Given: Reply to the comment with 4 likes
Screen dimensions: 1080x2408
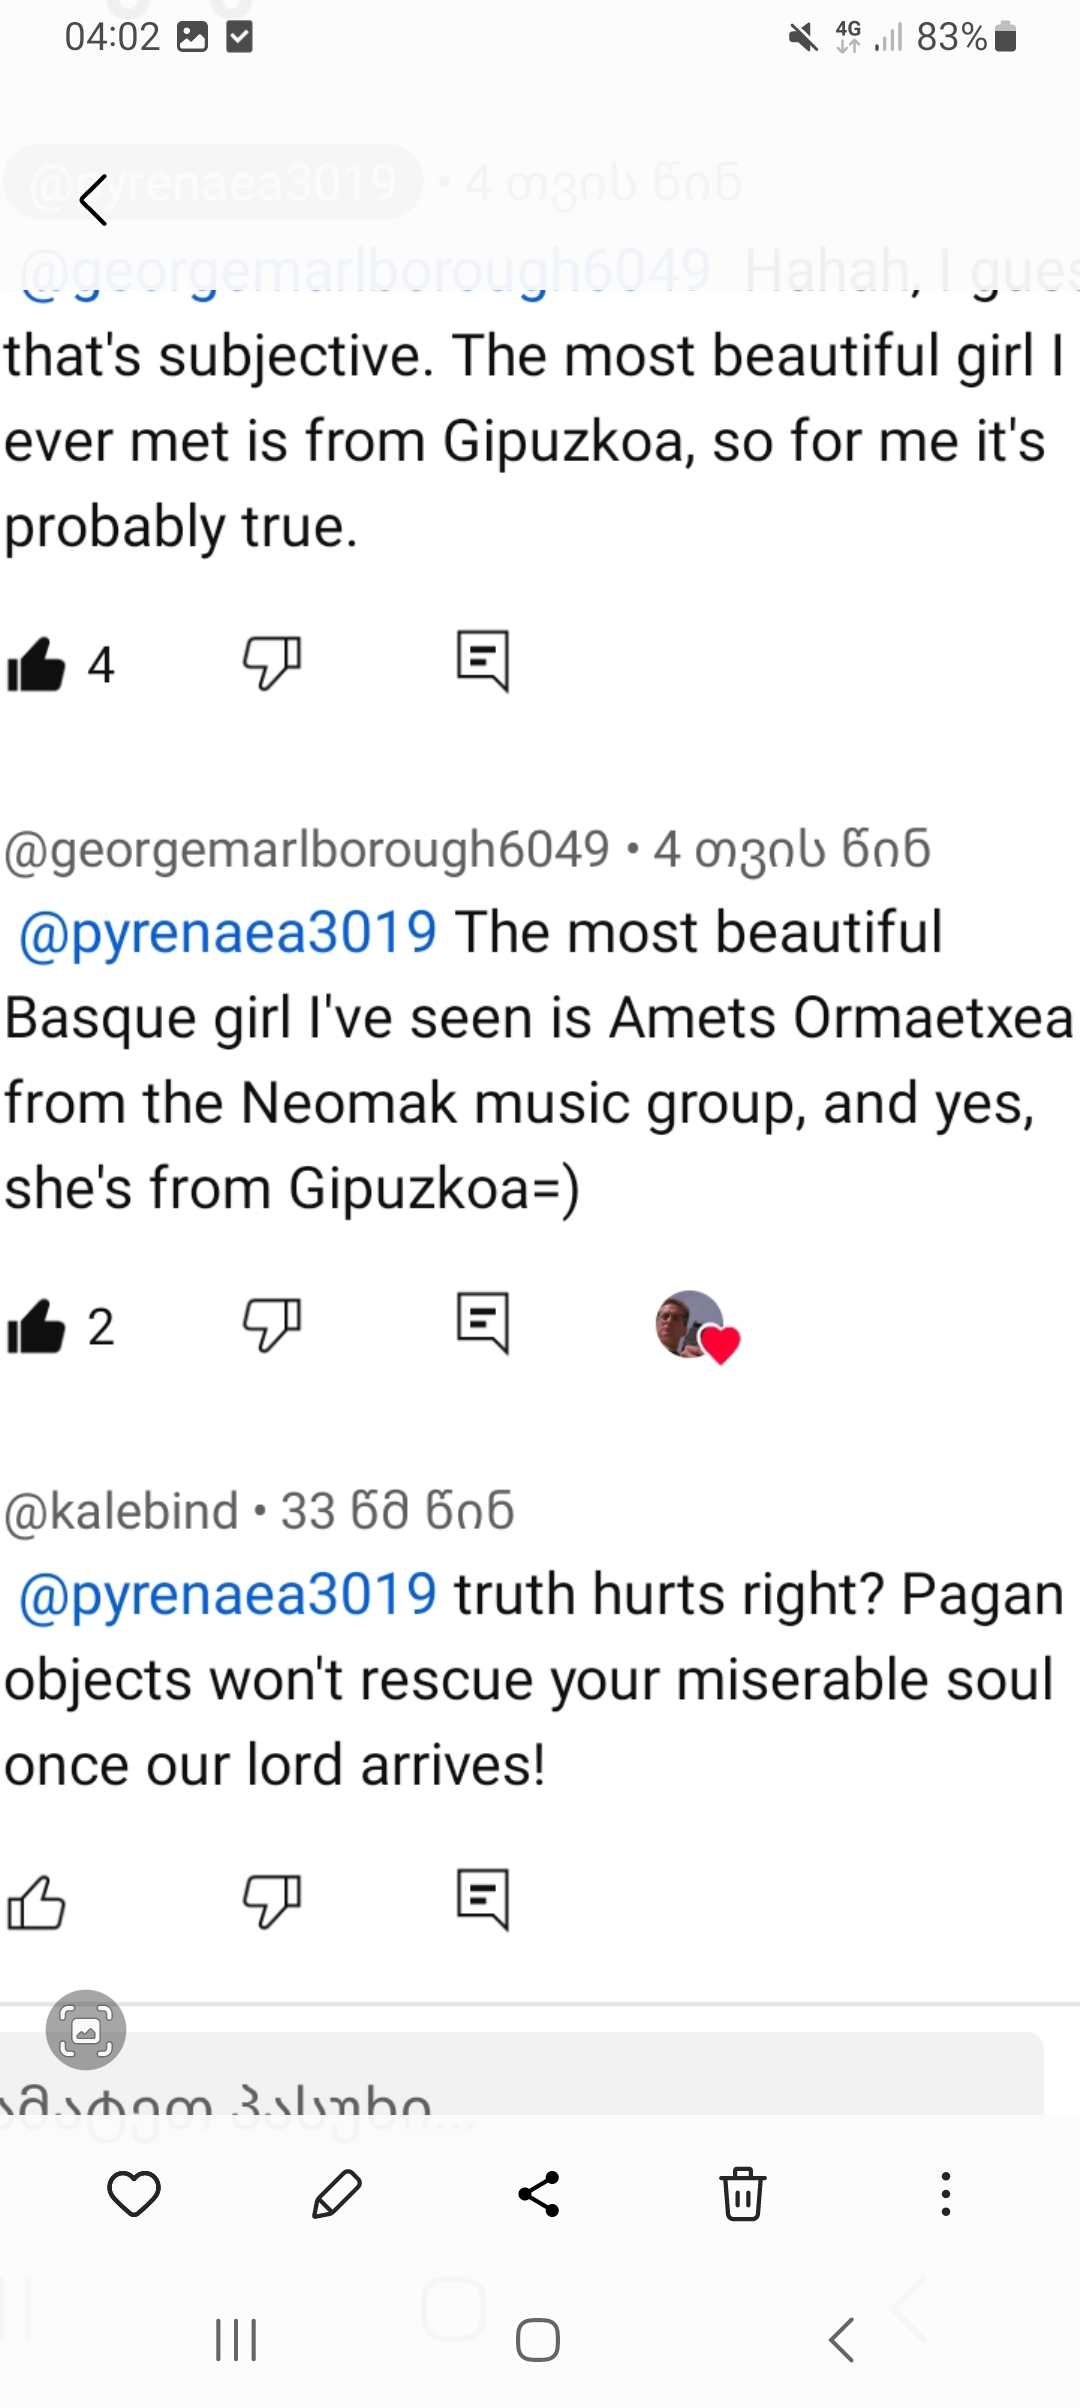Looking at the screenshot, I should [x=483, y=660].
